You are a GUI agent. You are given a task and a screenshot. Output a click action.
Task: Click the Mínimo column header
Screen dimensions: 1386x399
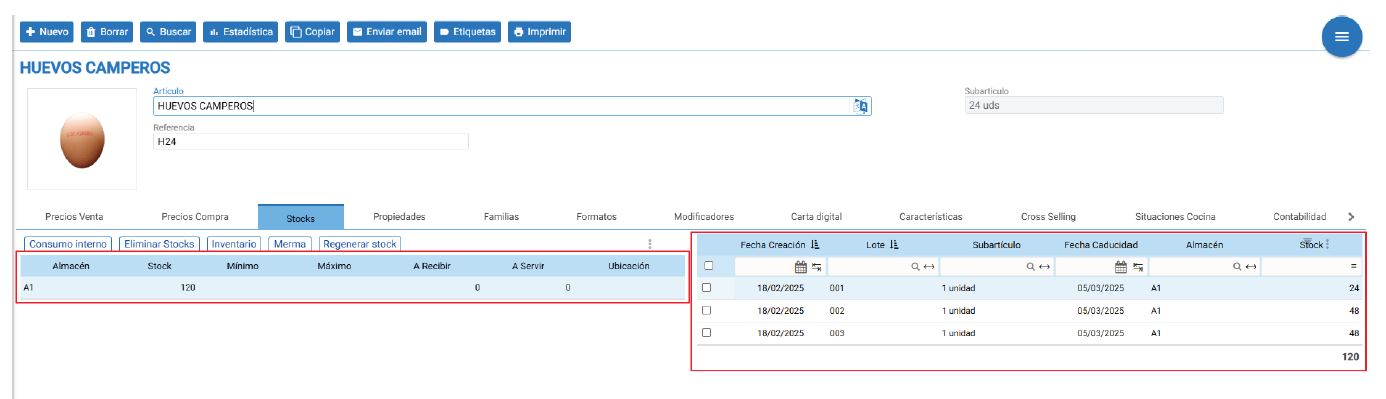pyautogui.click(x=243, y=266)
